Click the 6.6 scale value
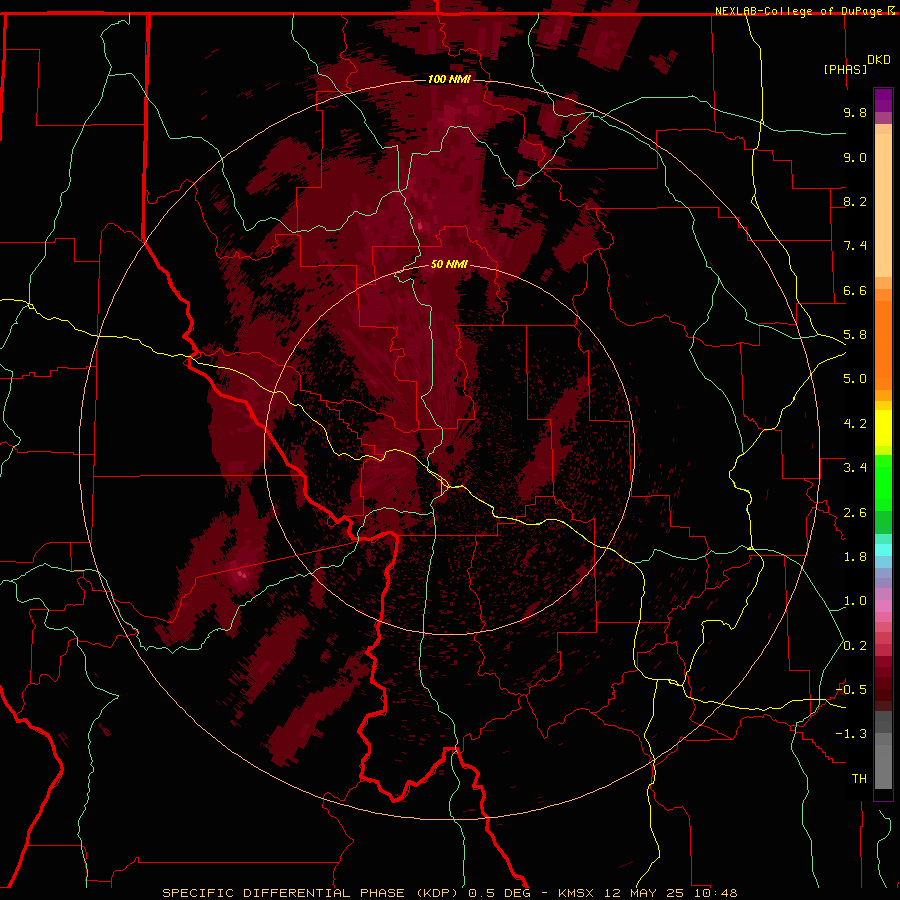 tap(855, 290)
